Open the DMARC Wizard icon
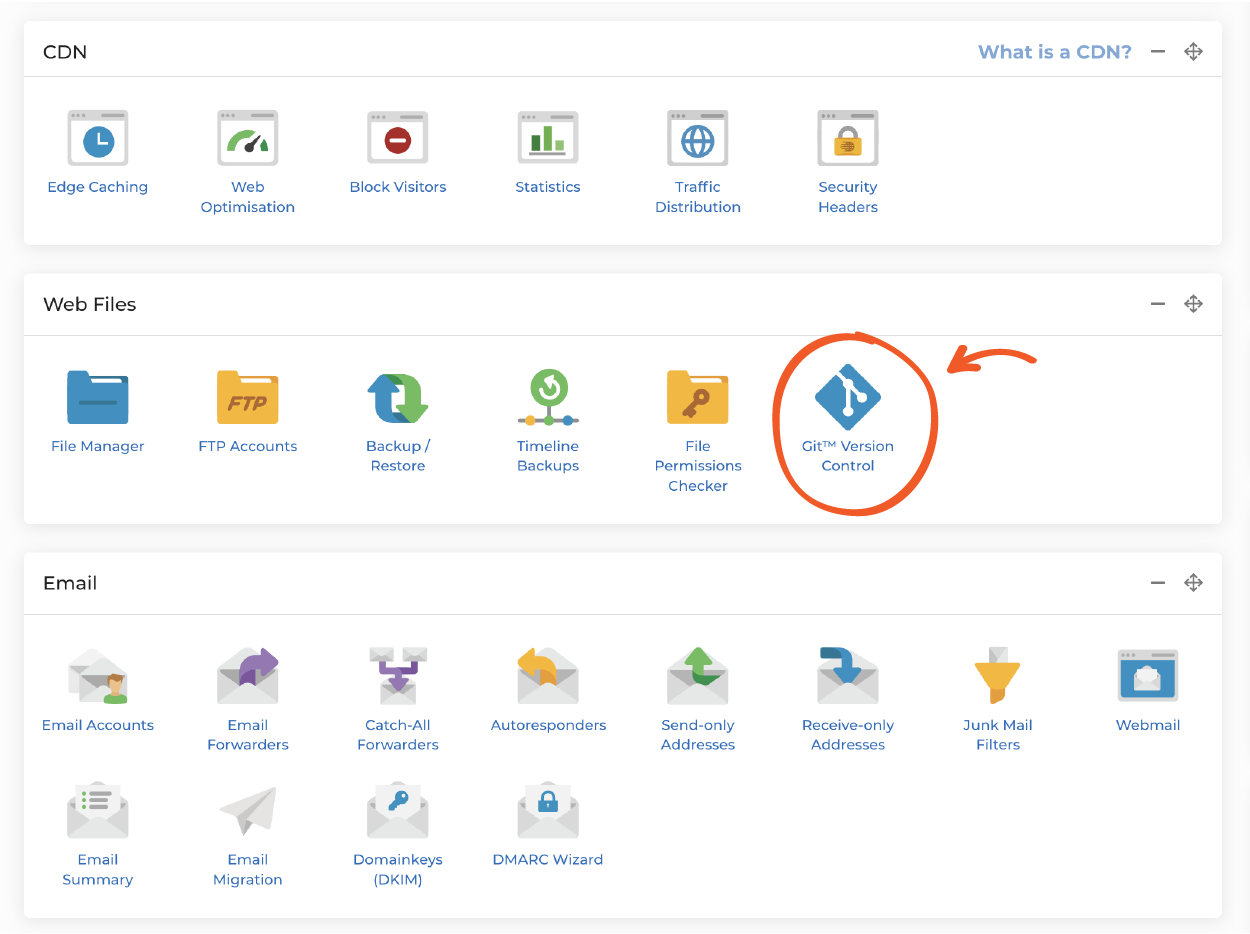Image resolution: width=1250 pixels, height=934 pixels. pyautogui.click(x=548, y=810)
